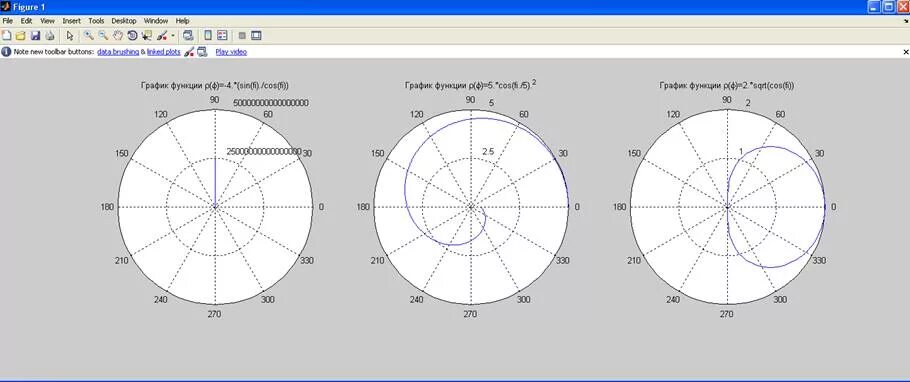Click the New Figure toolbar icon
This screenshot has width=910, height=382.
tap(6, 35)
